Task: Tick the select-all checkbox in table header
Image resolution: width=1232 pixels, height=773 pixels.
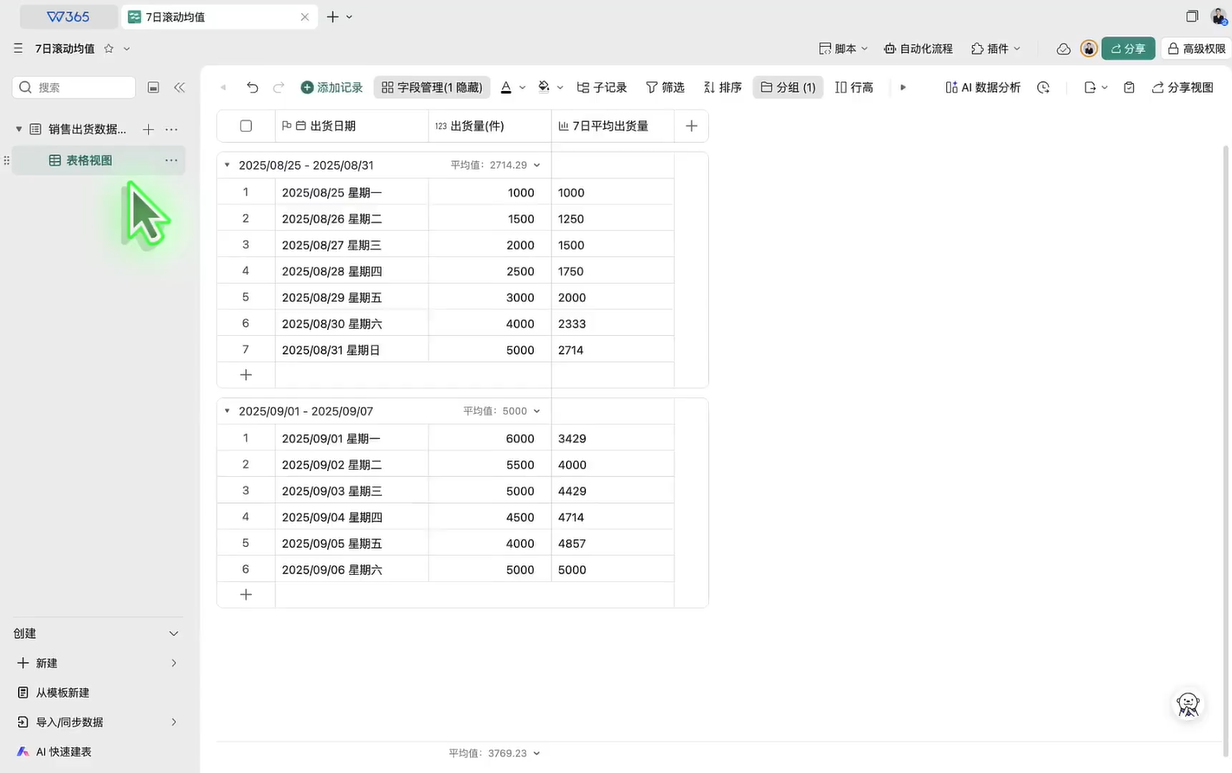Action: coord(246,126)
